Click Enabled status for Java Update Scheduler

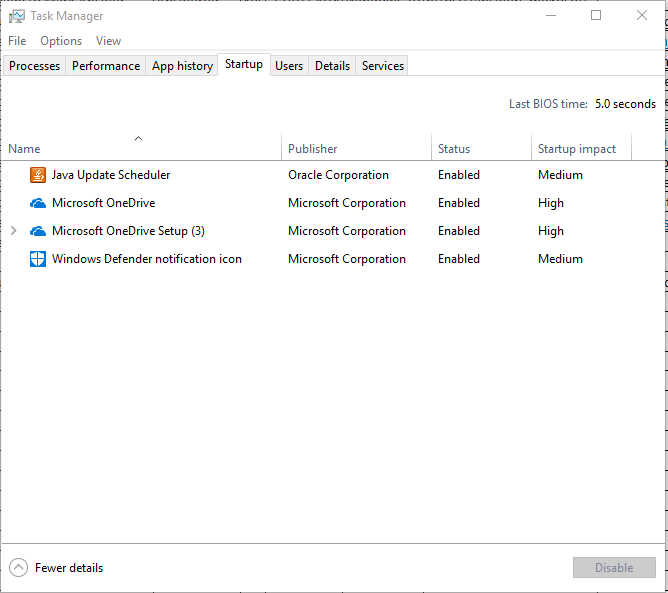click(459, 175)
